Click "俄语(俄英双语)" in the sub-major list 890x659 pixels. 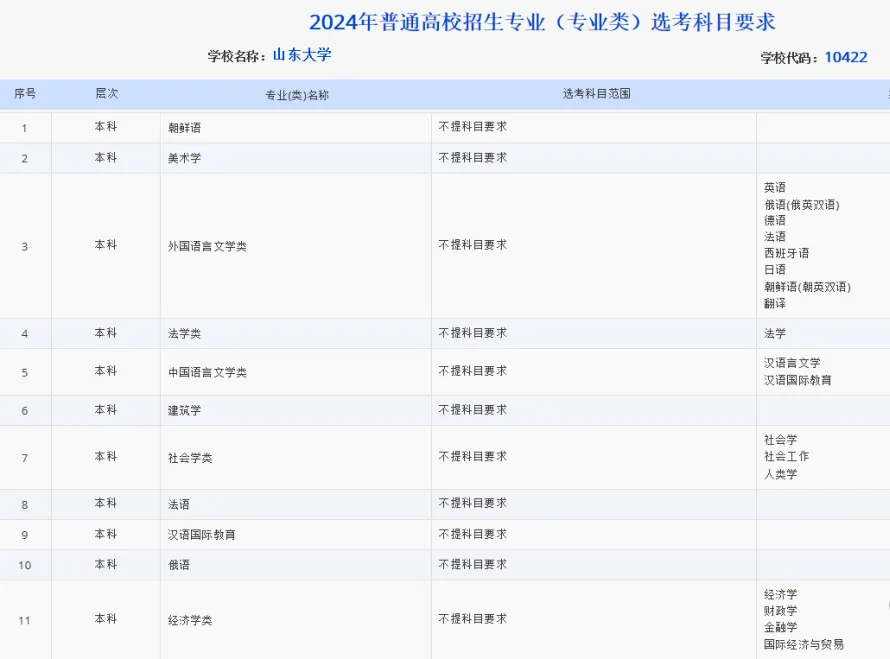pyautogui.click(x=801, y=204)
